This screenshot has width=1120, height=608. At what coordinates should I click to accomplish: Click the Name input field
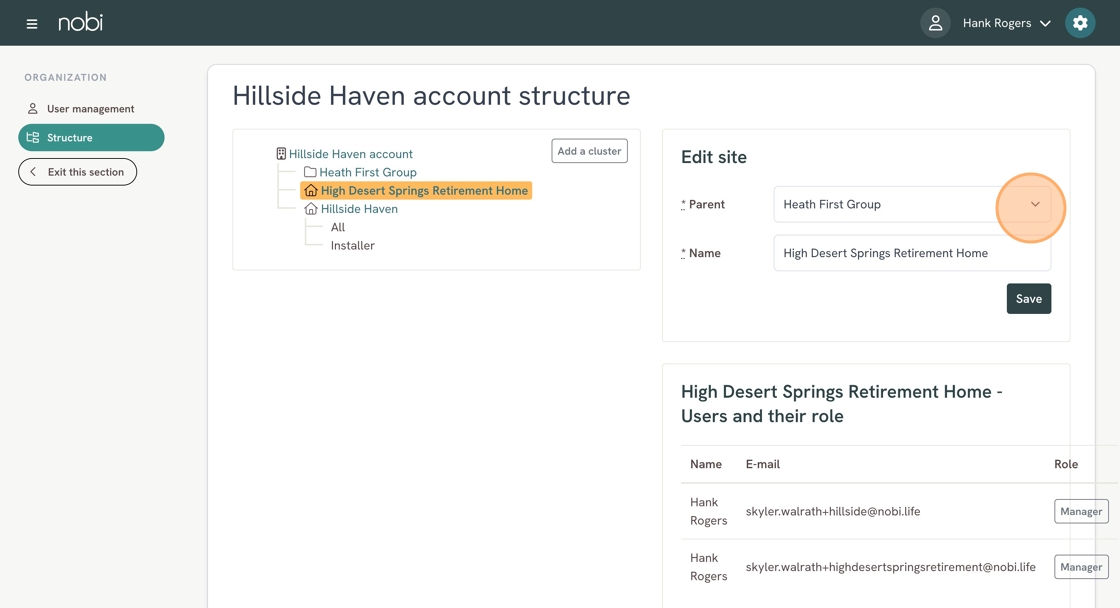912,253
